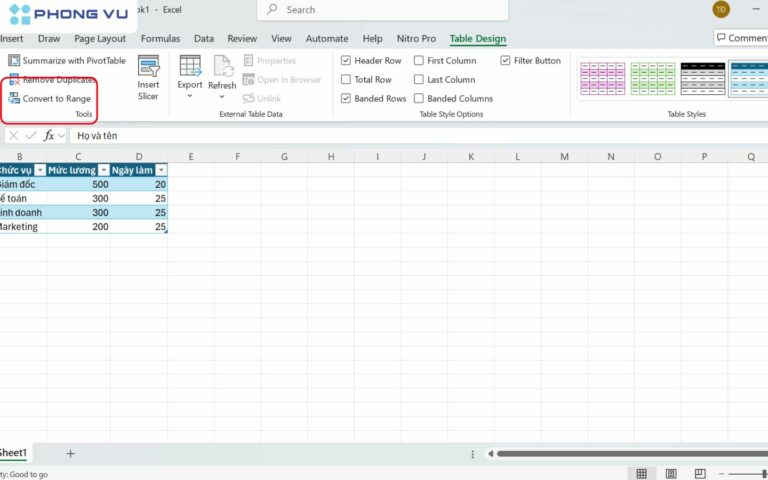768x480 pixels.
Task: Toggle Header Row checkbox
Action: (x=346, y=60)
